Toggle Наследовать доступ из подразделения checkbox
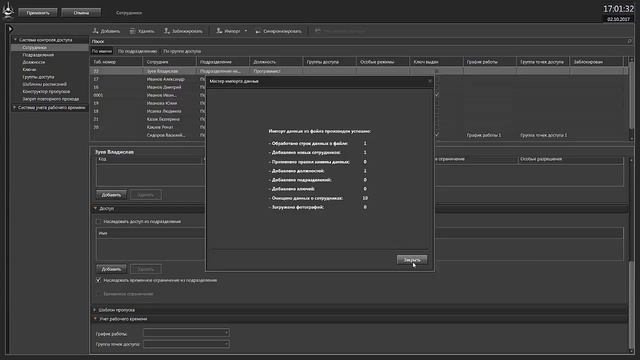The width and height of the screenshot is (640, 360). pos(98,222)
